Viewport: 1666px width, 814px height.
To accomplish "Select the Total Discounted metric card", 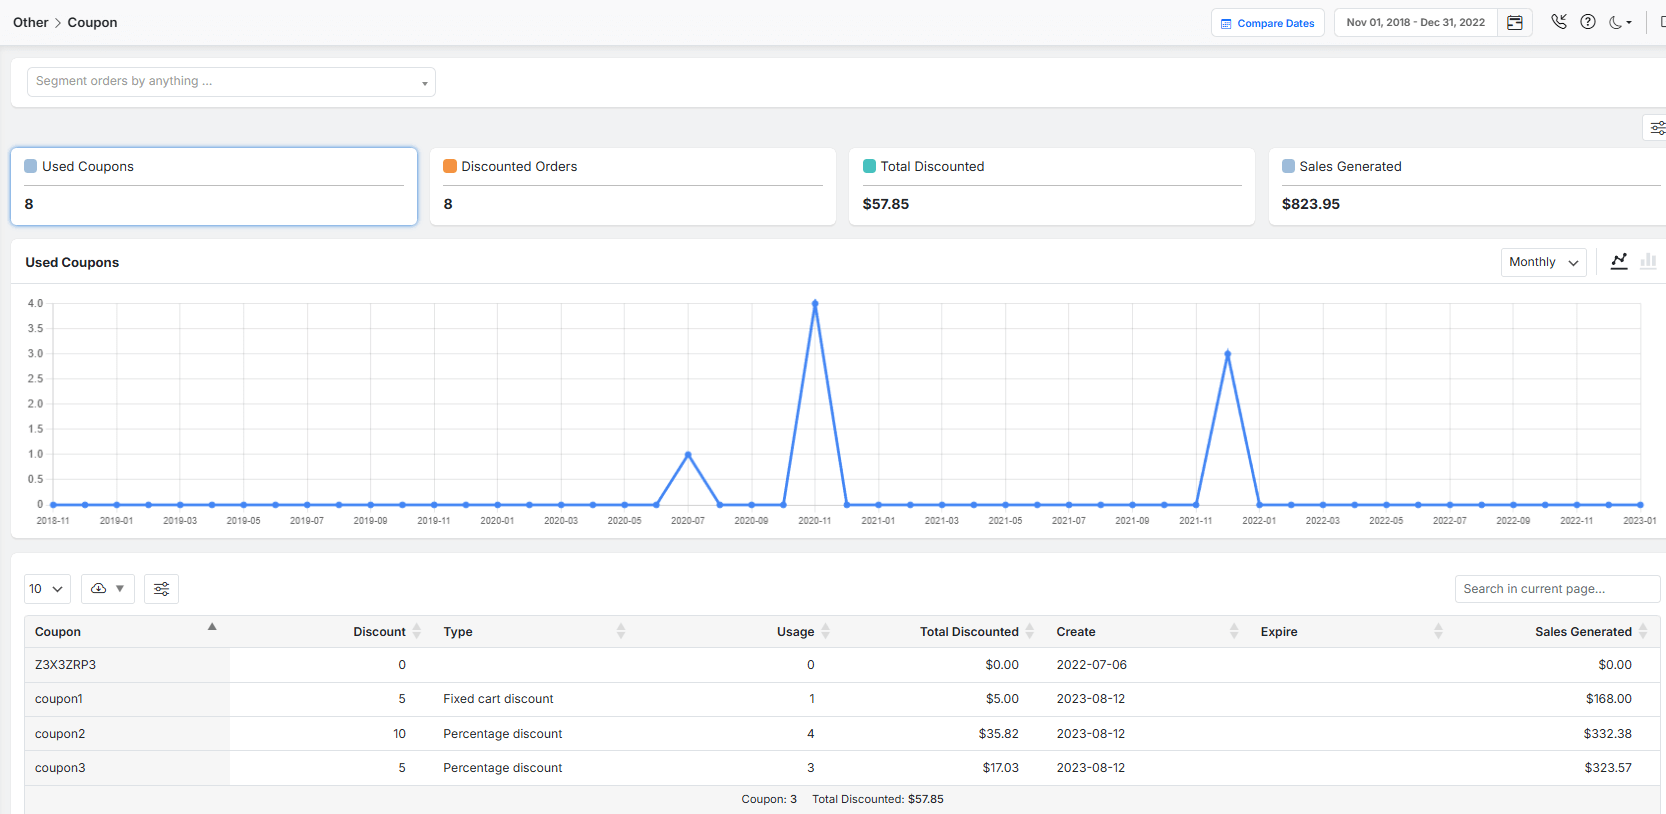I will tap(1051, 186).
